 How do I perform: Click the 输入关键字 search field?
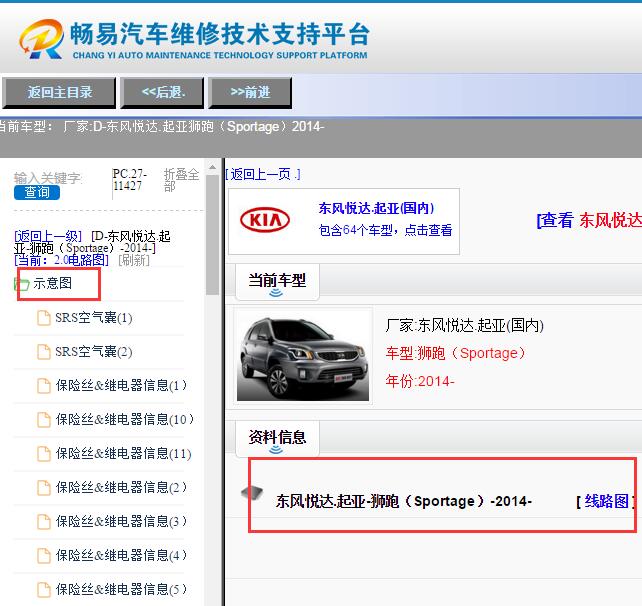[48, 178]
